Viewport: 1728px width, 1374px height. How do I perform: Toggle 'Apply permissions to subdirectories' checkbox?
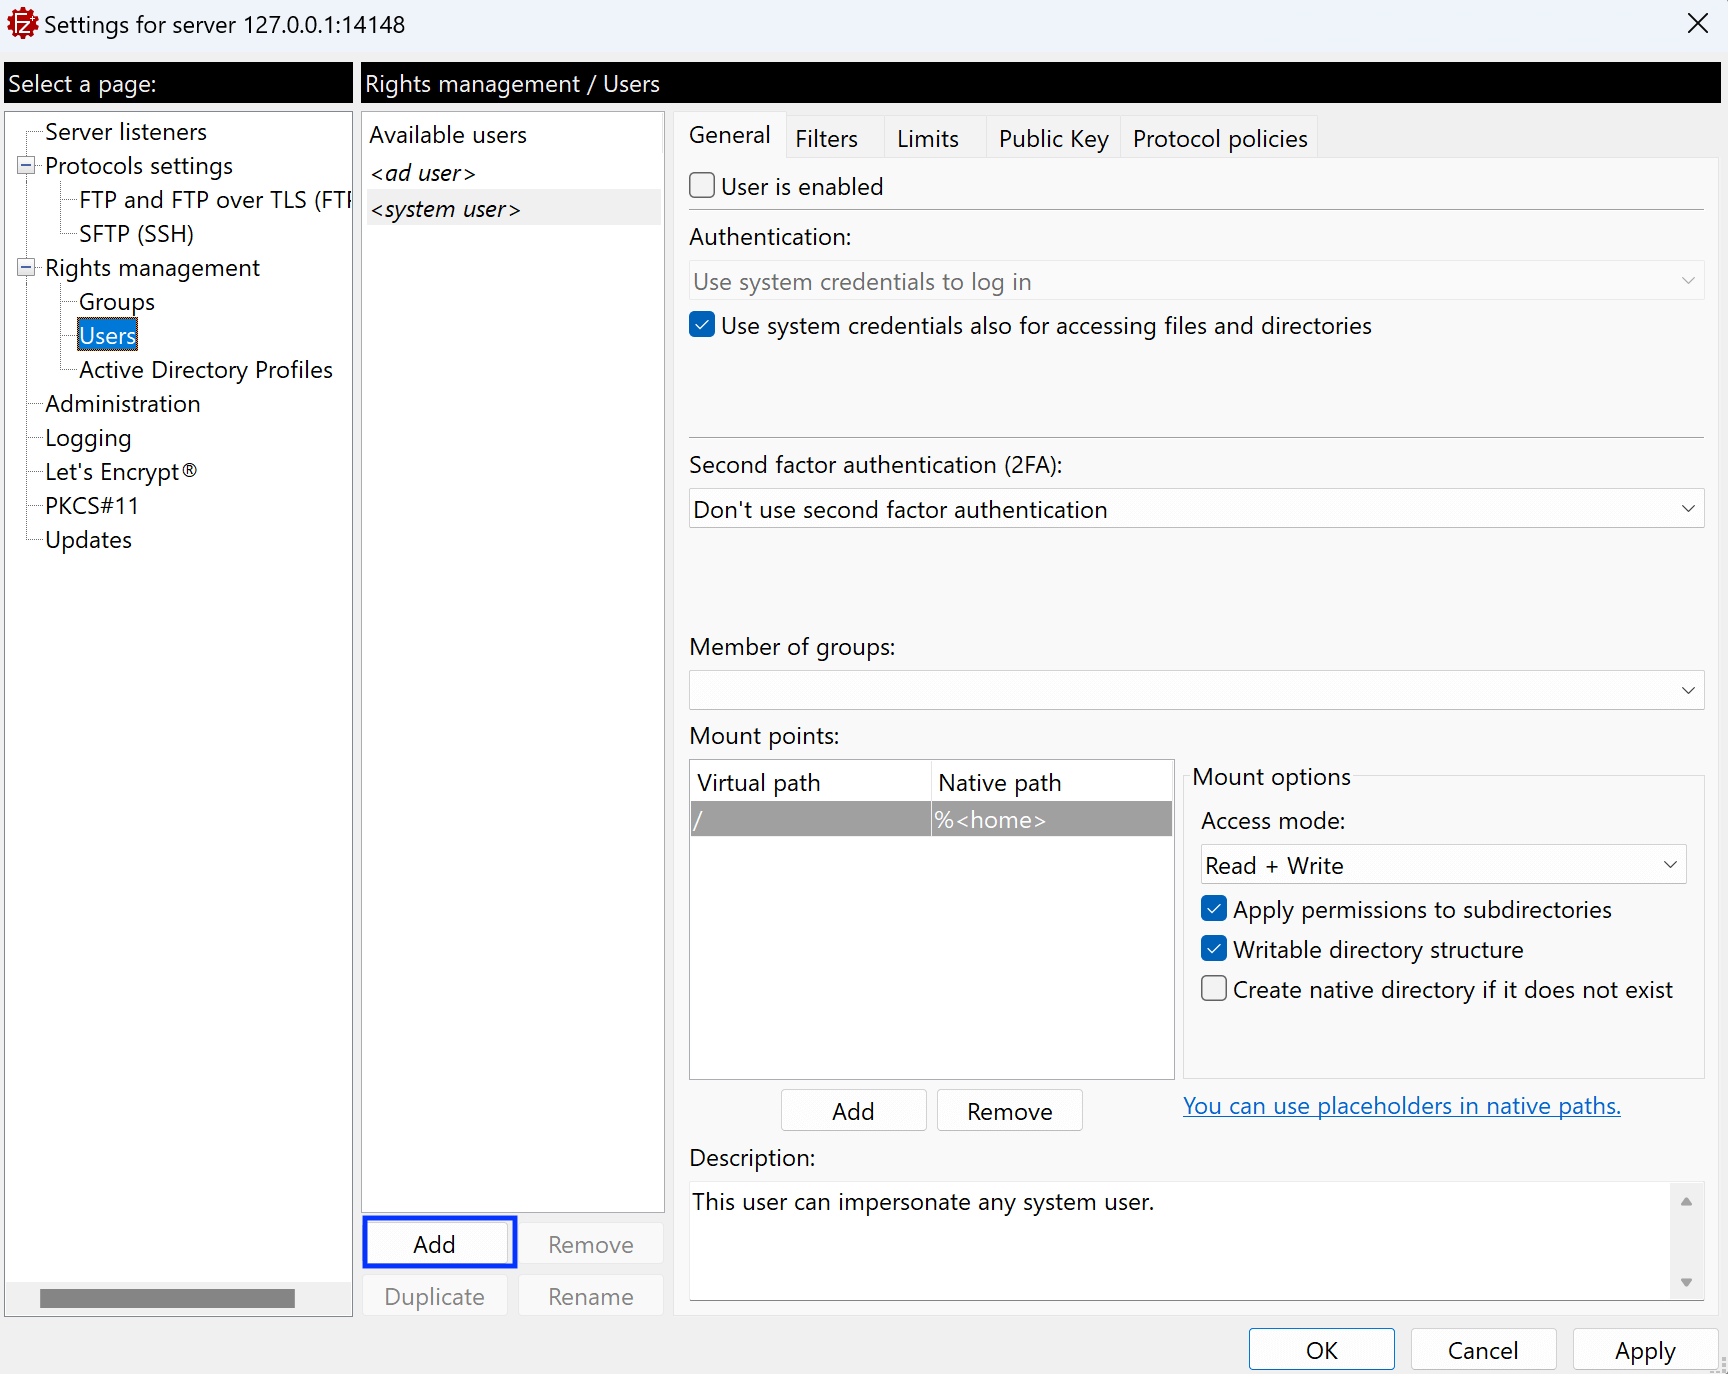click(x=1214, y=909)
